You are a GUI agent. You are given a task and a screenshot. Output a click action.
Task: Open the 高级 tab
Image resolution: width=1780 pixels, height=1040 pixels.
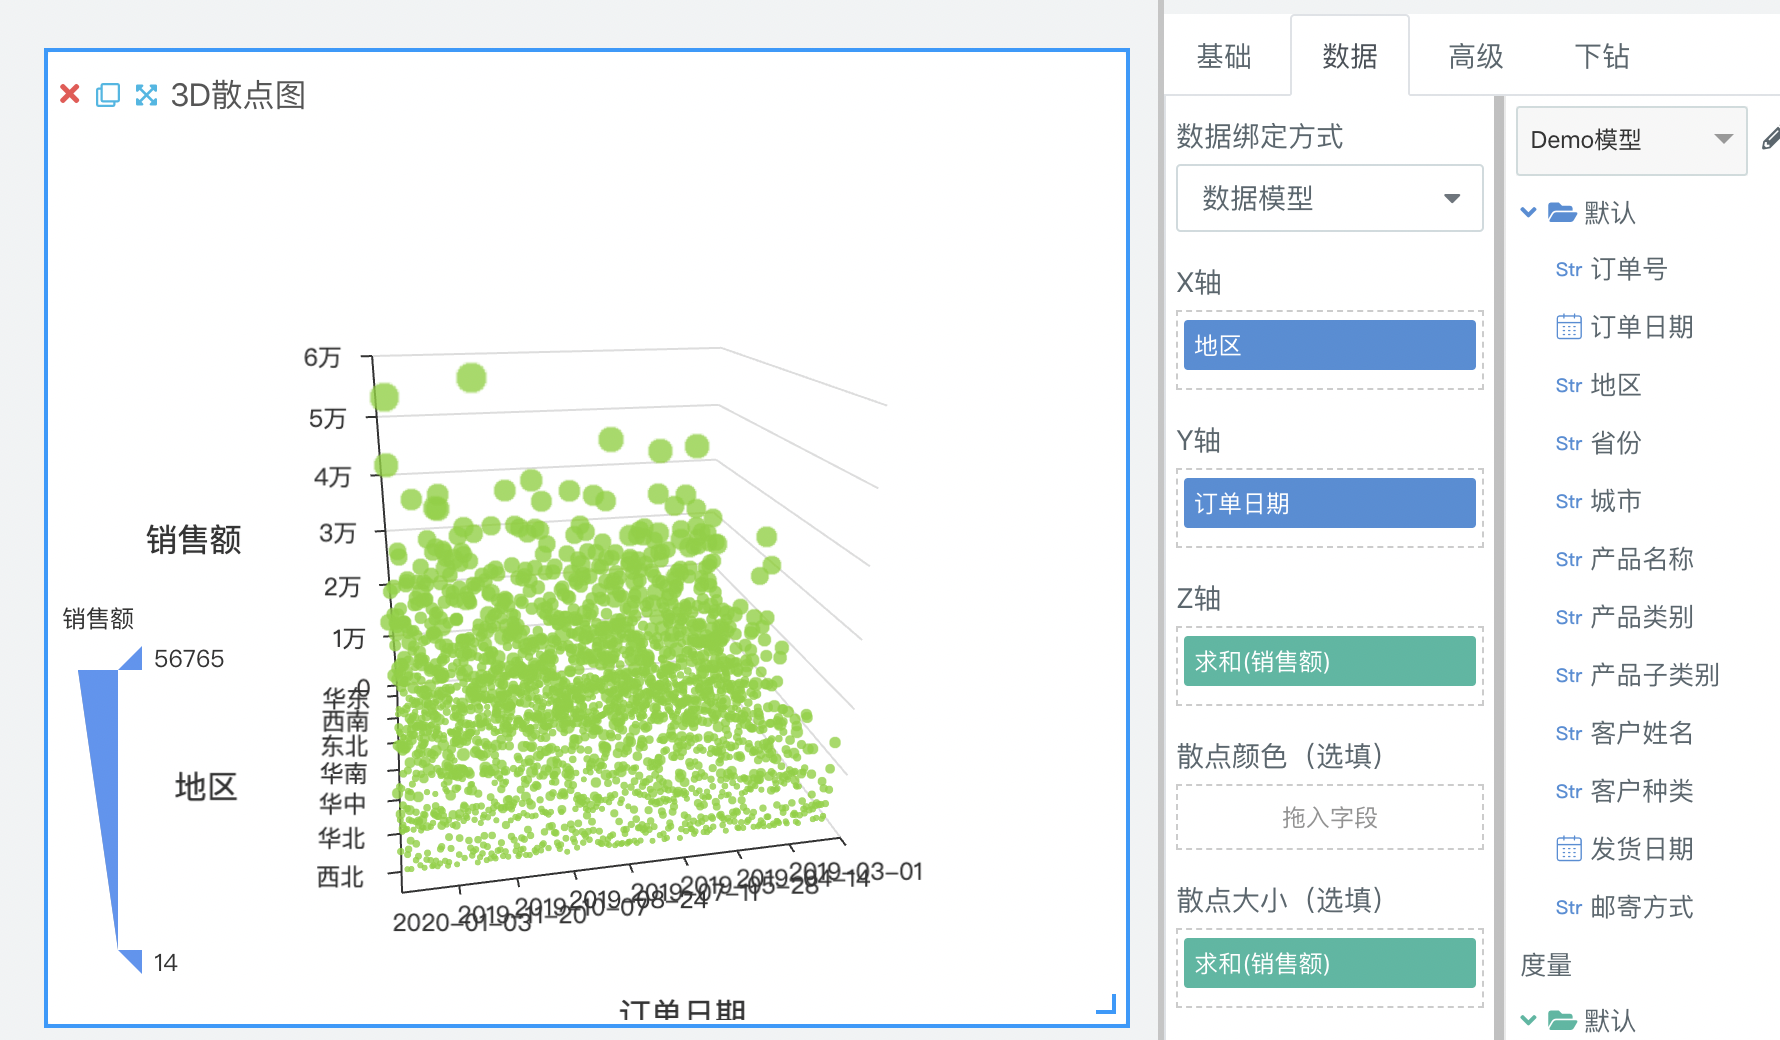[1476, 56]
